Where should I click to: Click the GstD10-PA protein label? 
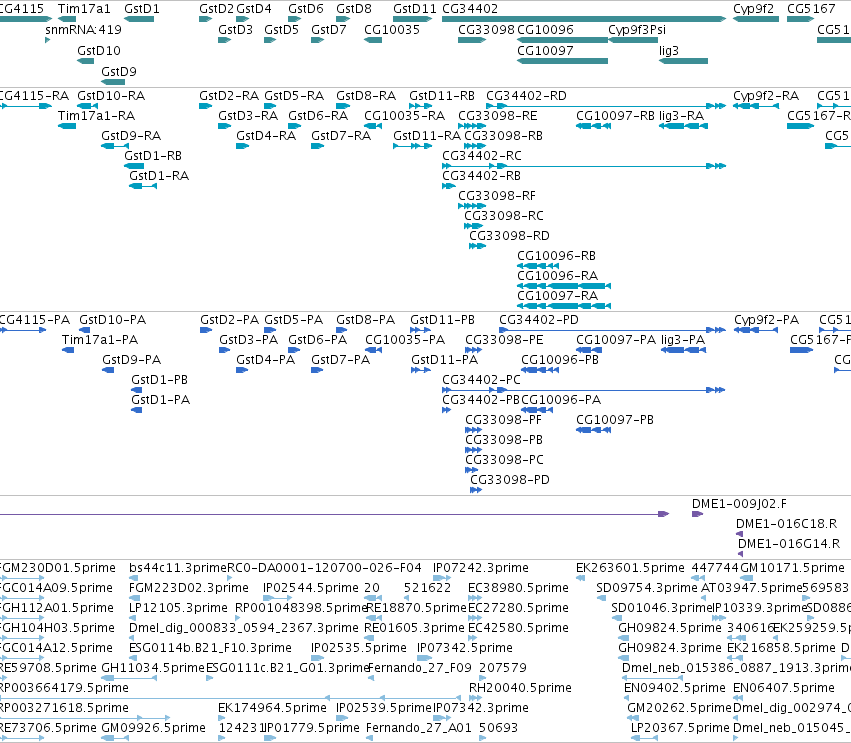pyautogui.click(x=113, y=320)
